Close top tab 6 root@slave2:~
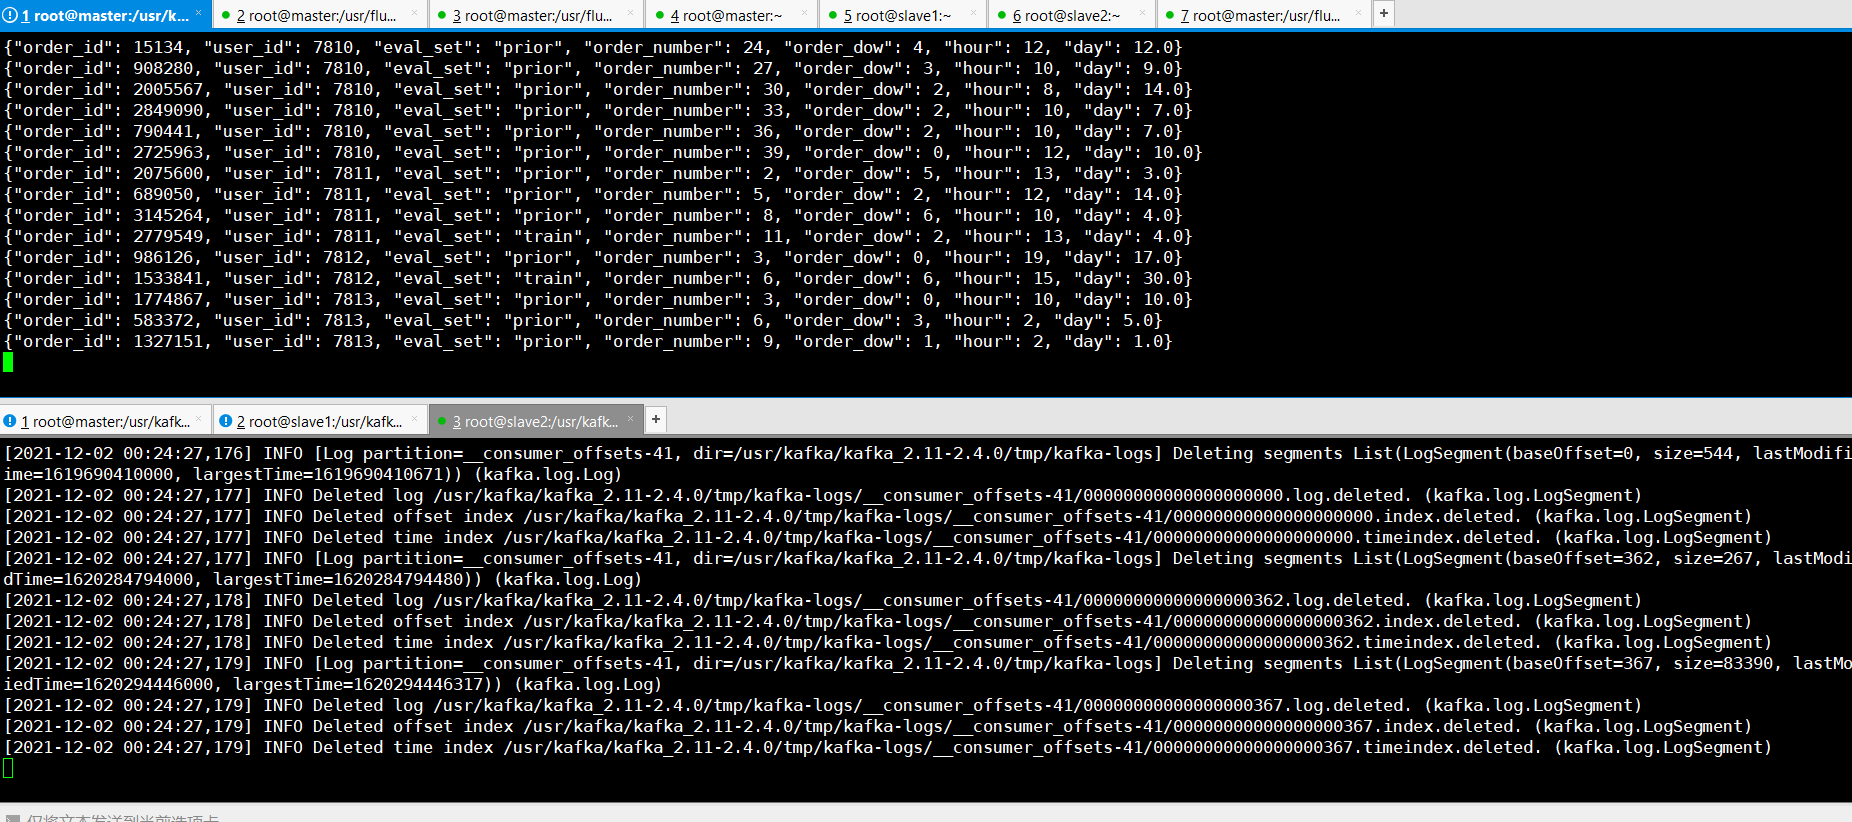The image size is (1852, 822). coord(1143,14)
